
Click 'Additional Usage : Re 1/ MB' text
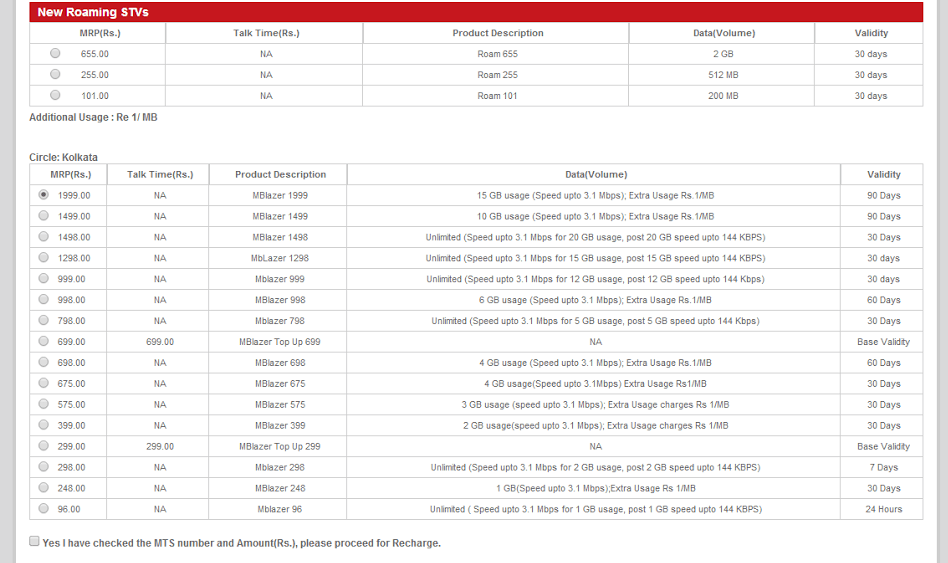[93, 117]
